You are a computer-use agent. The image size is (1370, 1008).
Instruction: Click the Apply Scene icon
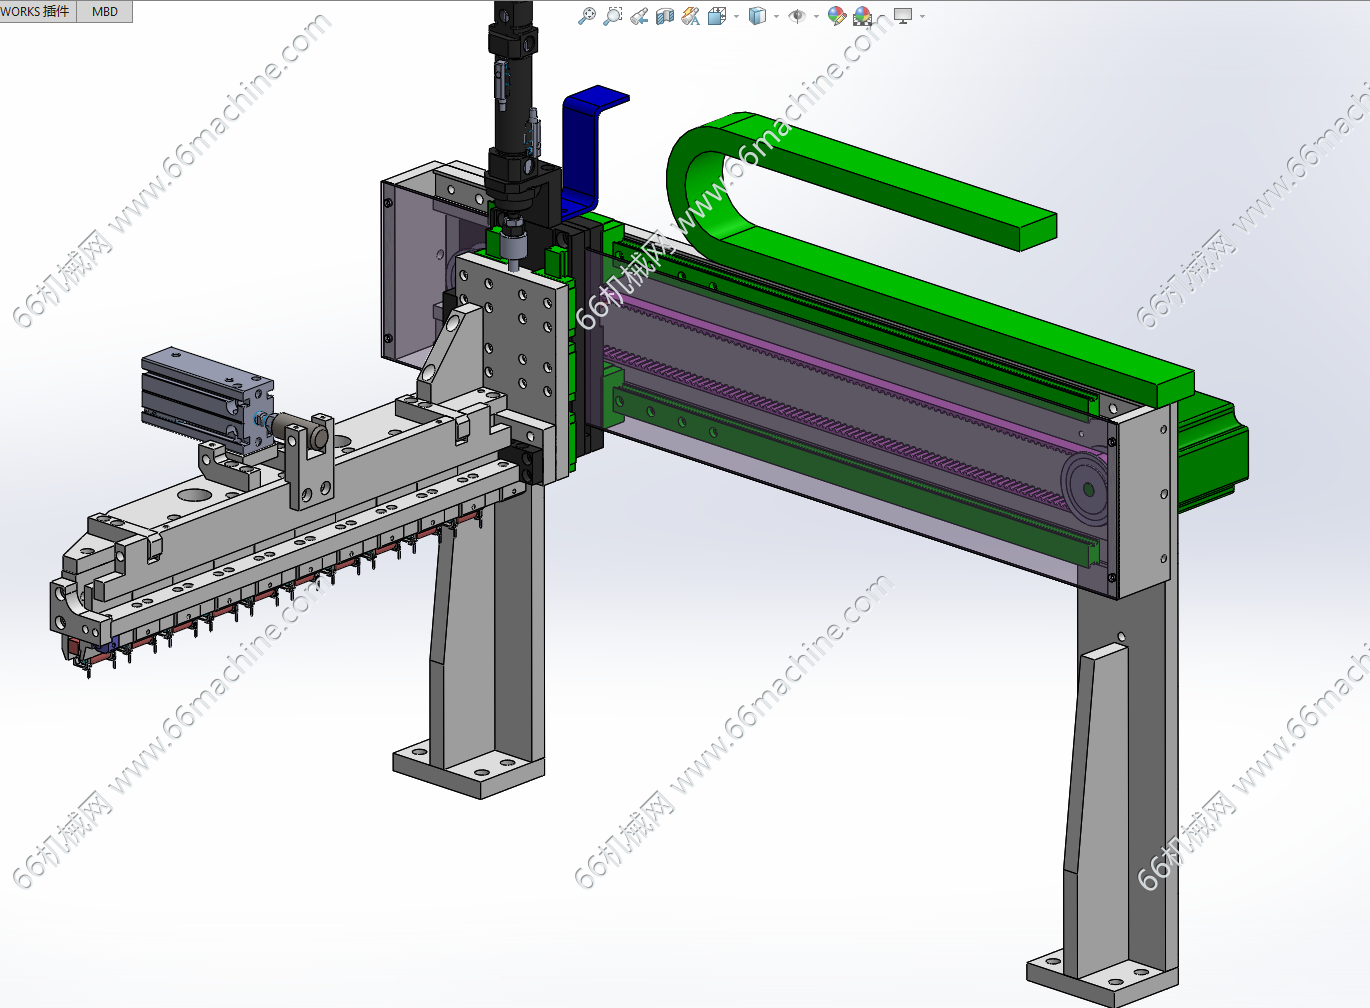pyautogui.click(x=862, y=16)
